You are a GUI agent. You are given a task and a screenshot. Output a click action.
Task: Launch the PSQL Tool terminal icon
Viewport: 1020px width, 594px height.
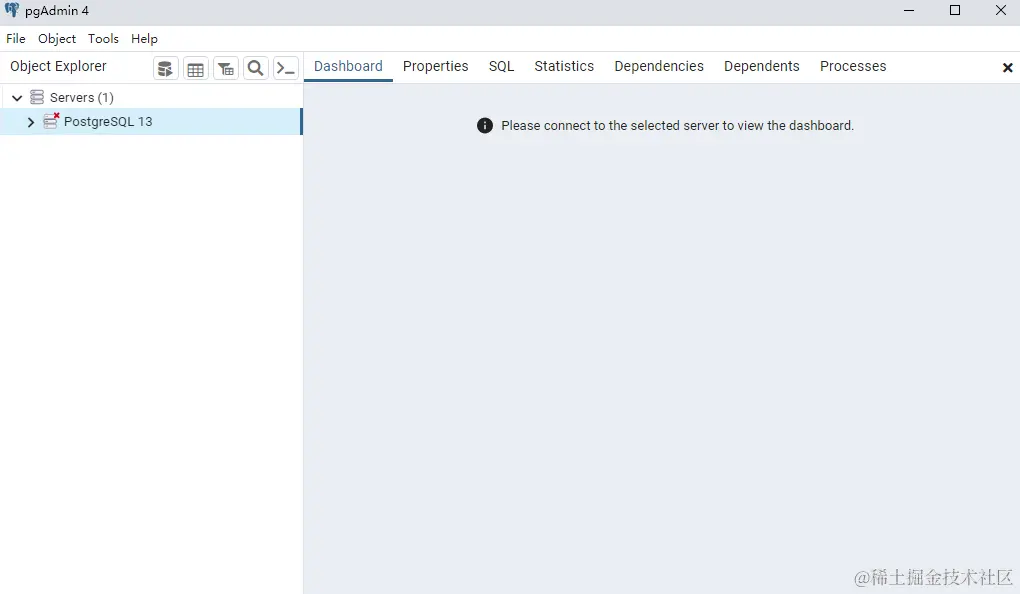286,68
